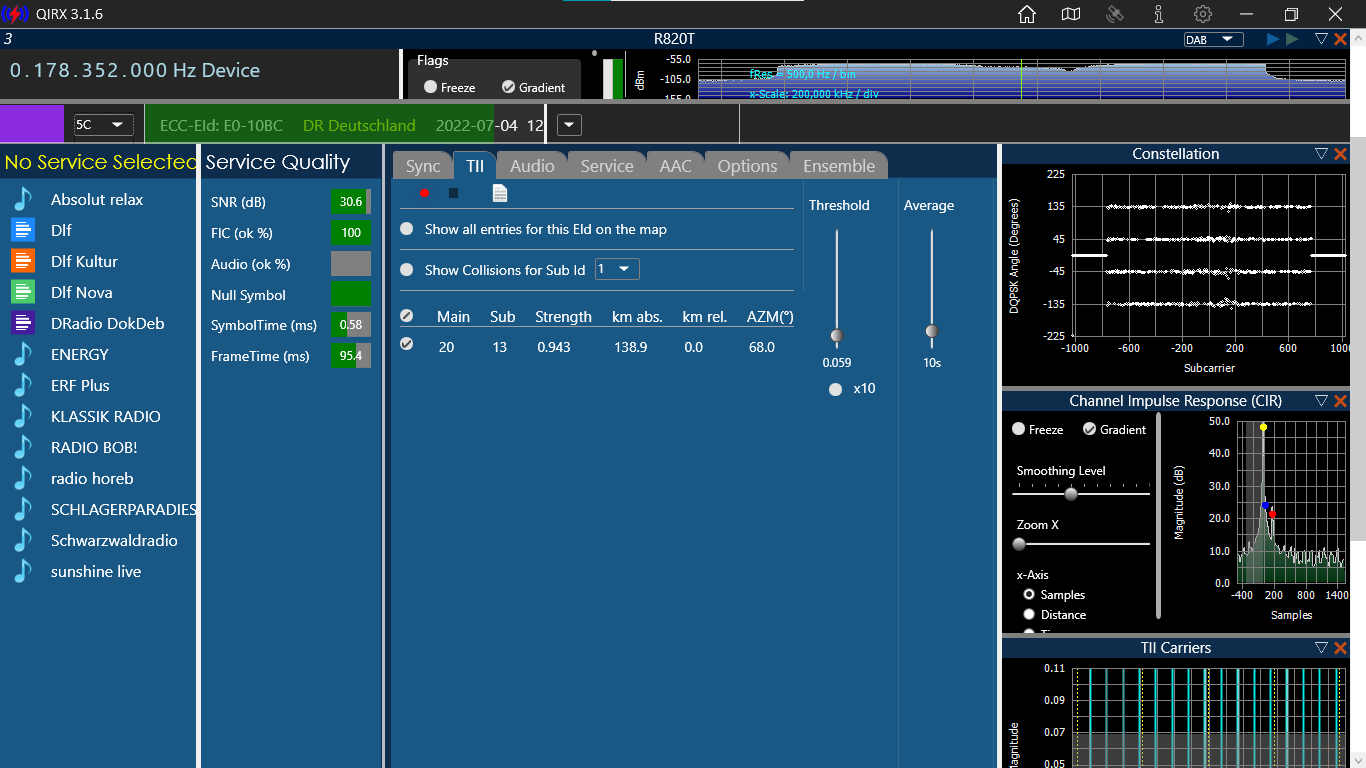Select the Dlf Kultur service
1366x768 pixels.
[x=84, y=261]
